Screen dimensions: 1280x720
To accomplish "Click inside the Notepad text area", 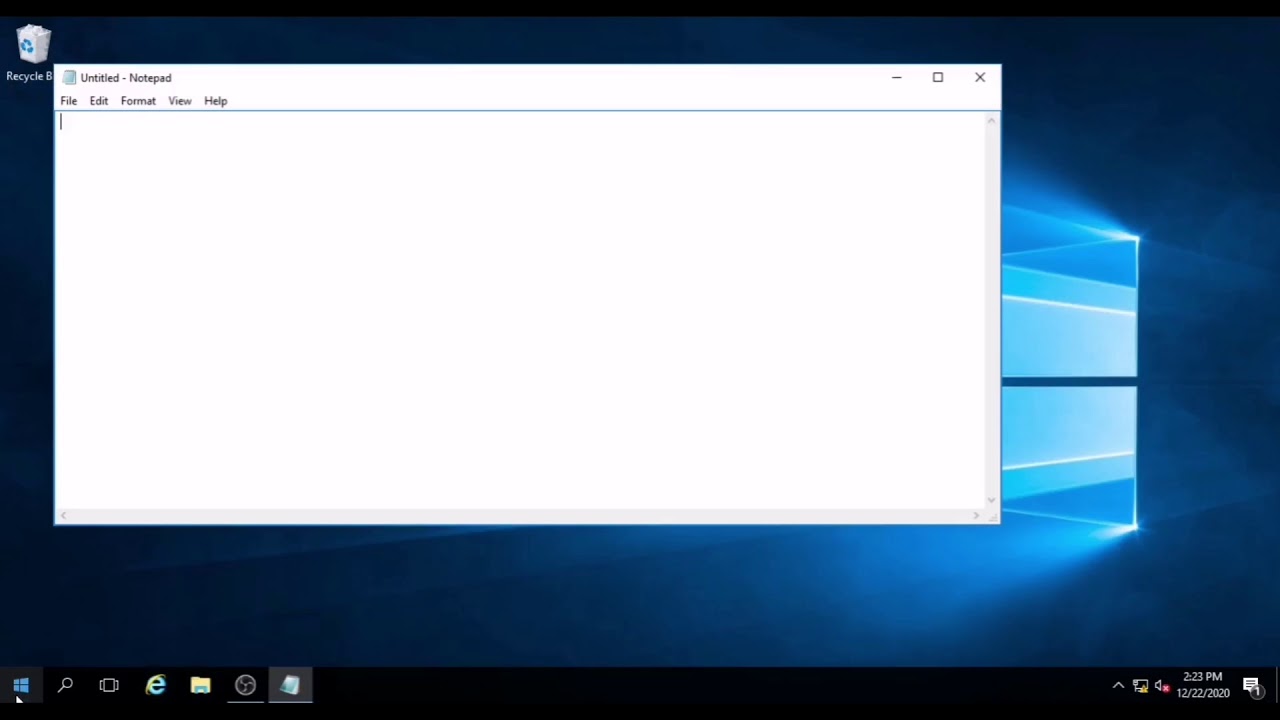I will tap(520, 310).
